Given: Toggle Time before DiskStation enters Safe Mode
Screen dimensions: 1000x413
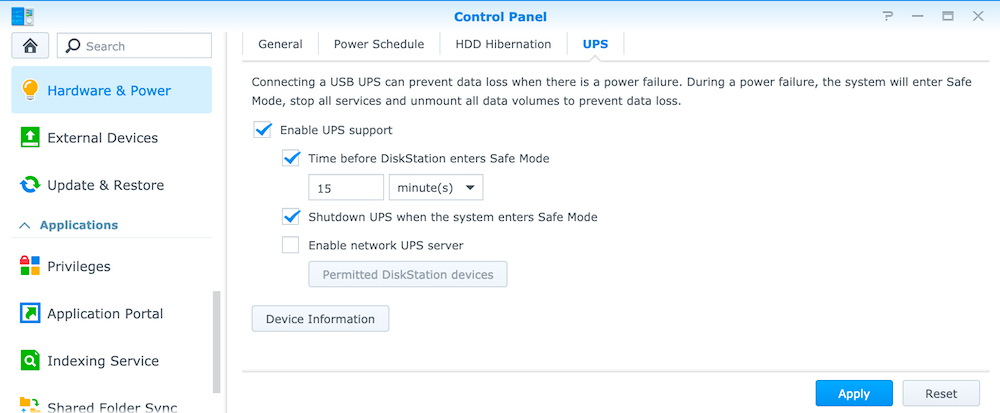Looking at the screenshot, I should pos(291,159).
